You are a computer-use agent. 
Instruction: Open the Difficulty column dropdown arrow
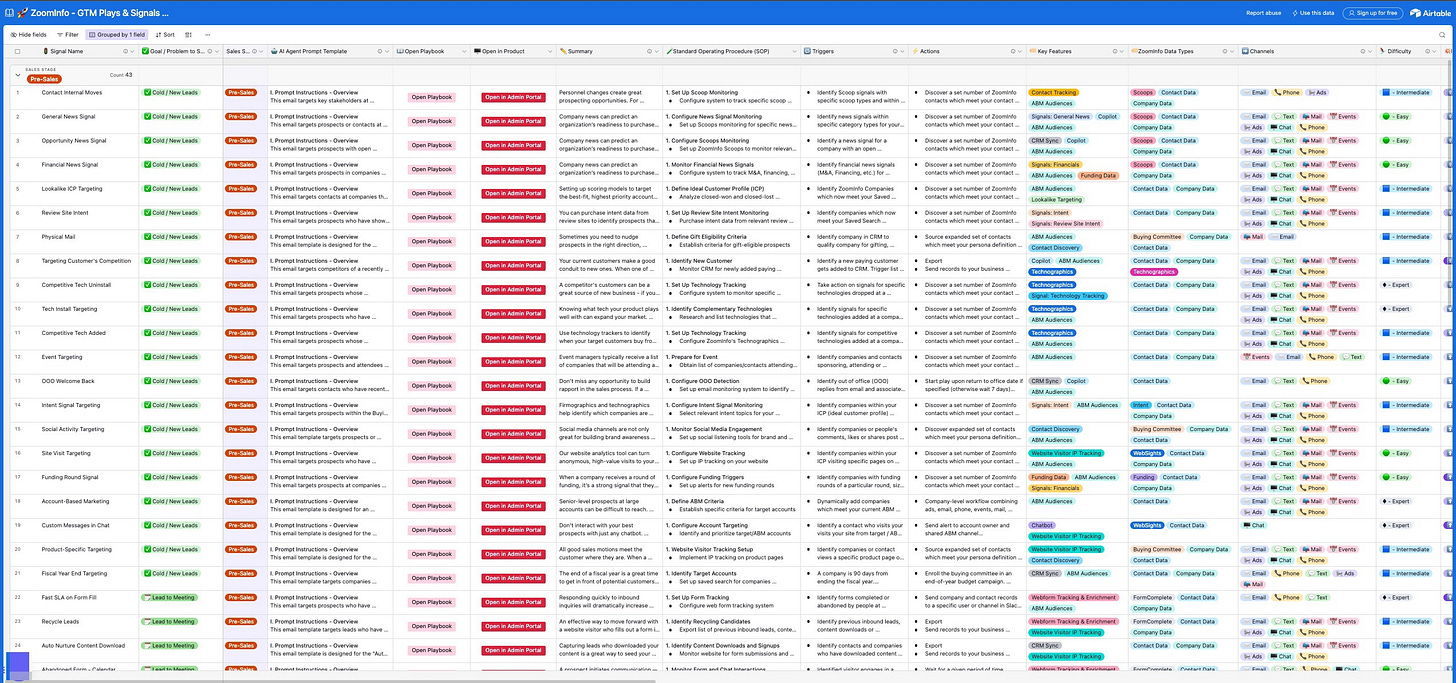[1434, 51]
